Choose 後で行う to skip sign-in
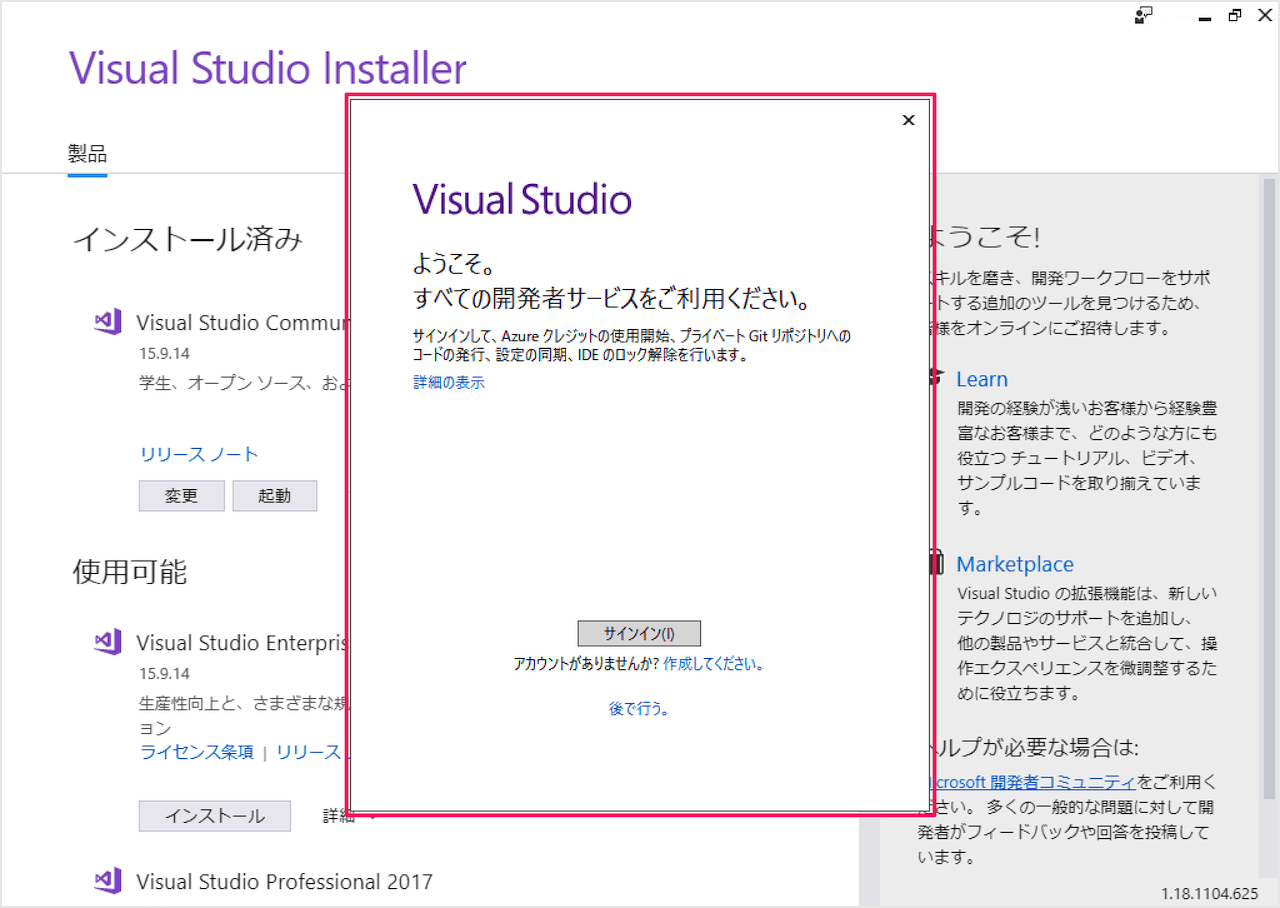 639,709
